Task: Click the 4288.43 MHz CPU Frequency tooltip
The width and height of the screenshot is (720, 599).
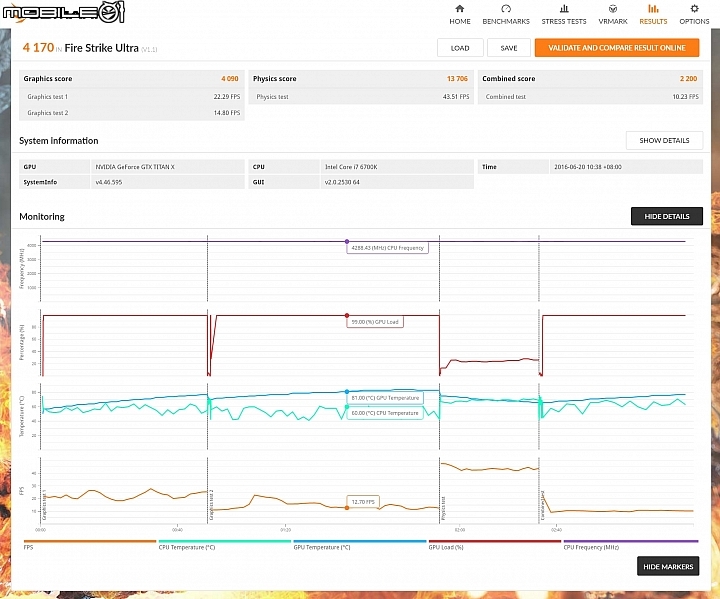Action: (x=387, y=248)
